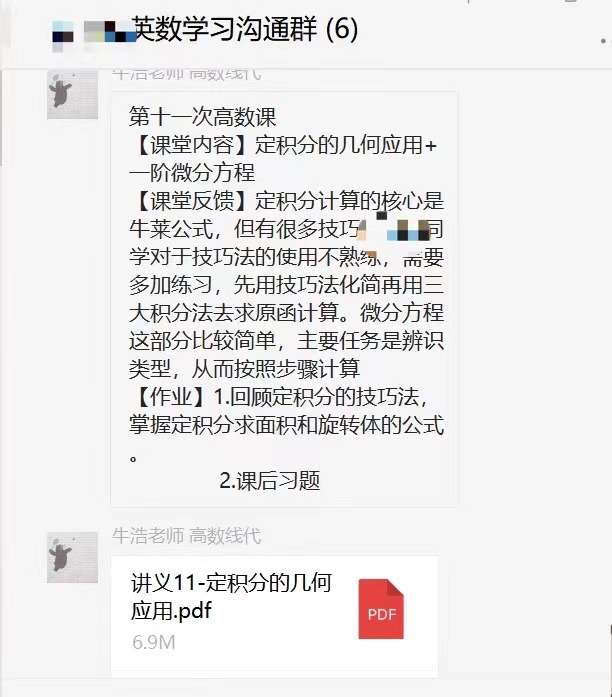
Task: Click sender name 牛浩老师 高数线代 above PDF
Action: [x=187, y=536]
